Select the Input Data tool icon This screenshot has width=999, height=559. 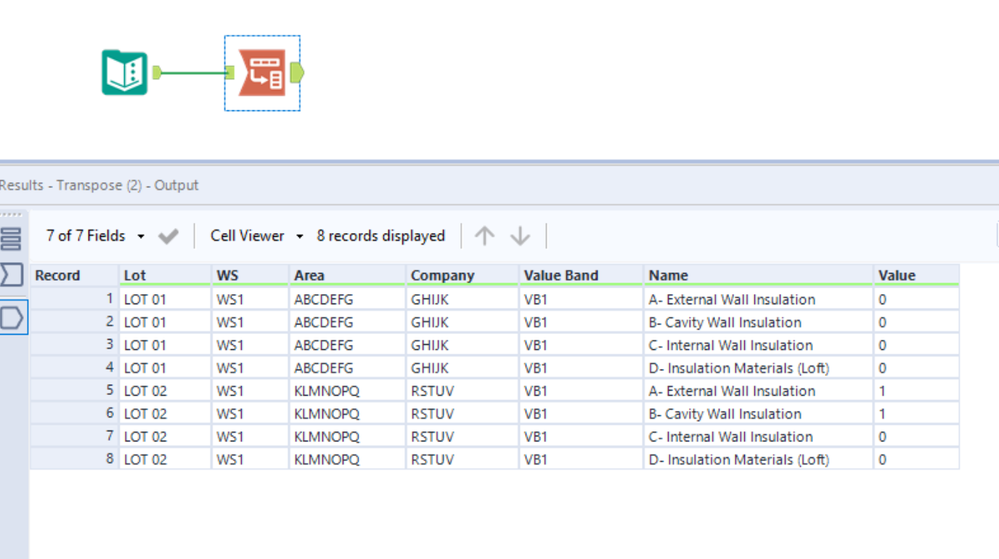click(x=124, y=73)
